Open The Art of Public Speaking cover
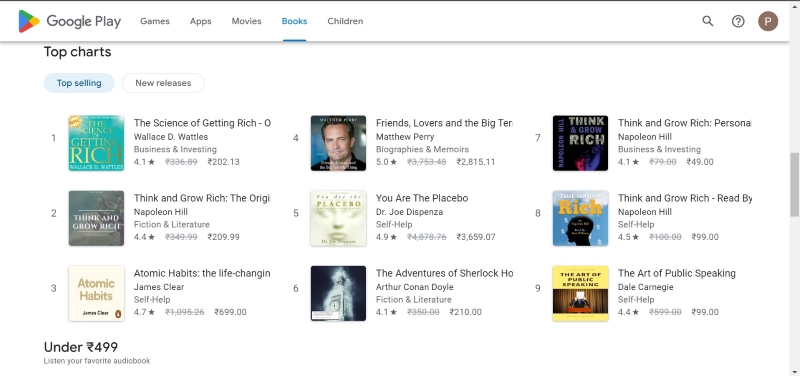This screenshot has width=800, height=376. click(x=580, y=293)
